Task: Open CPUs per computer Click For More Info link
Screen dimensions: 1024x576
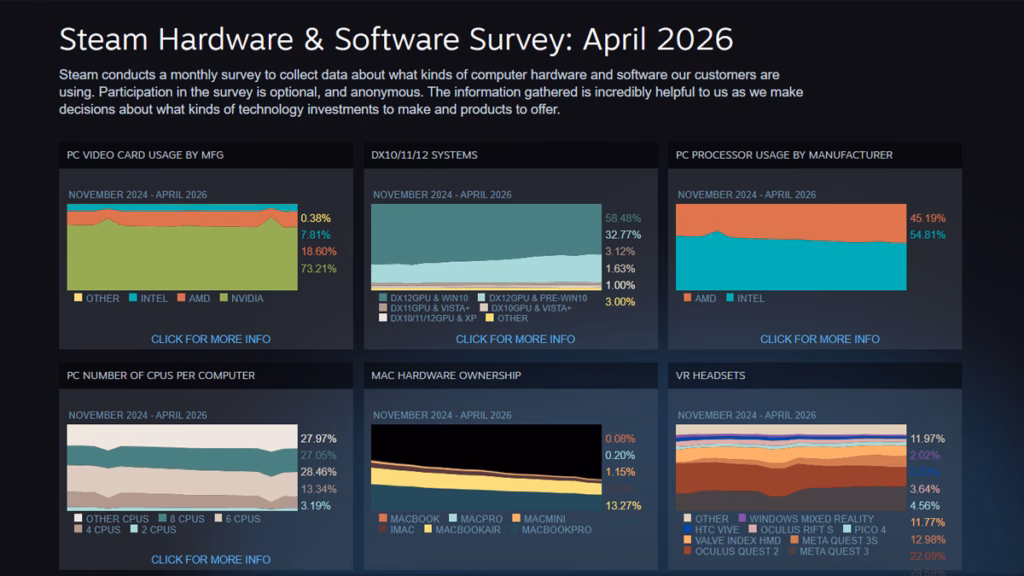Action: point(210,560)
